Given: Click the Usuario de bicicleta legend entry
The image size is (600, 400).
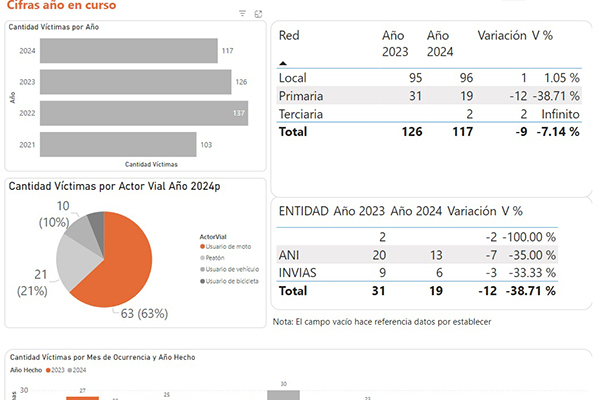Looking at the screenshot, I should 229,281.
